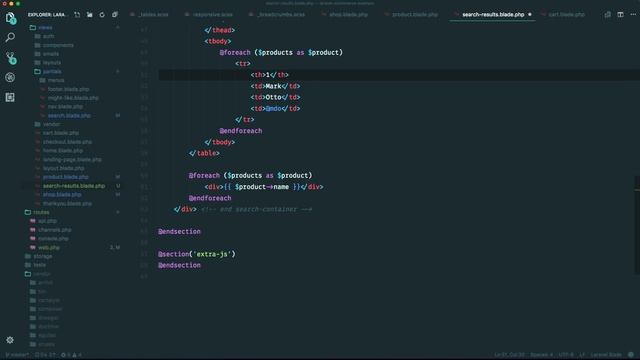Click the editor vertical scrollbar
The width and height of the screenshot is (640, 360).
[x=637, y=224]
